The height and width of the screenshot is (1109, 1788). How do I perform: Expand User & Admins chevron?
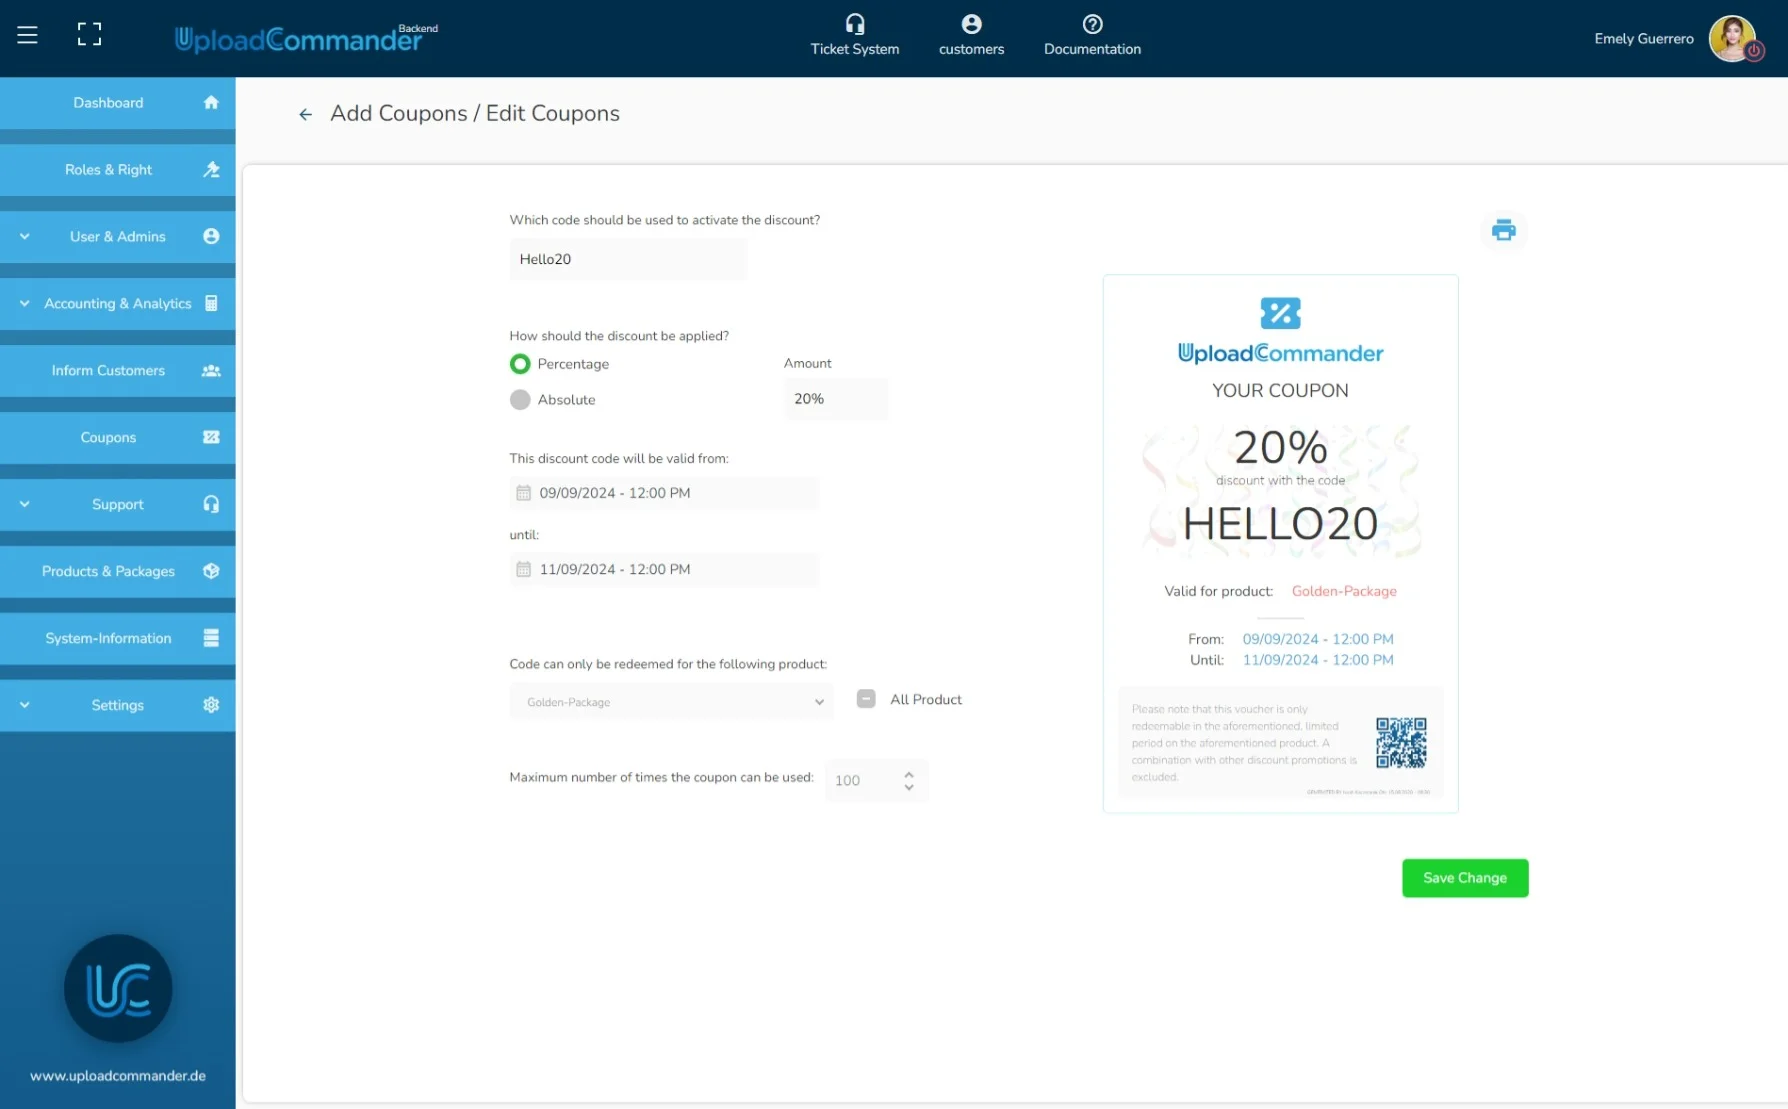pyautogui.click(x=24, y=236)
